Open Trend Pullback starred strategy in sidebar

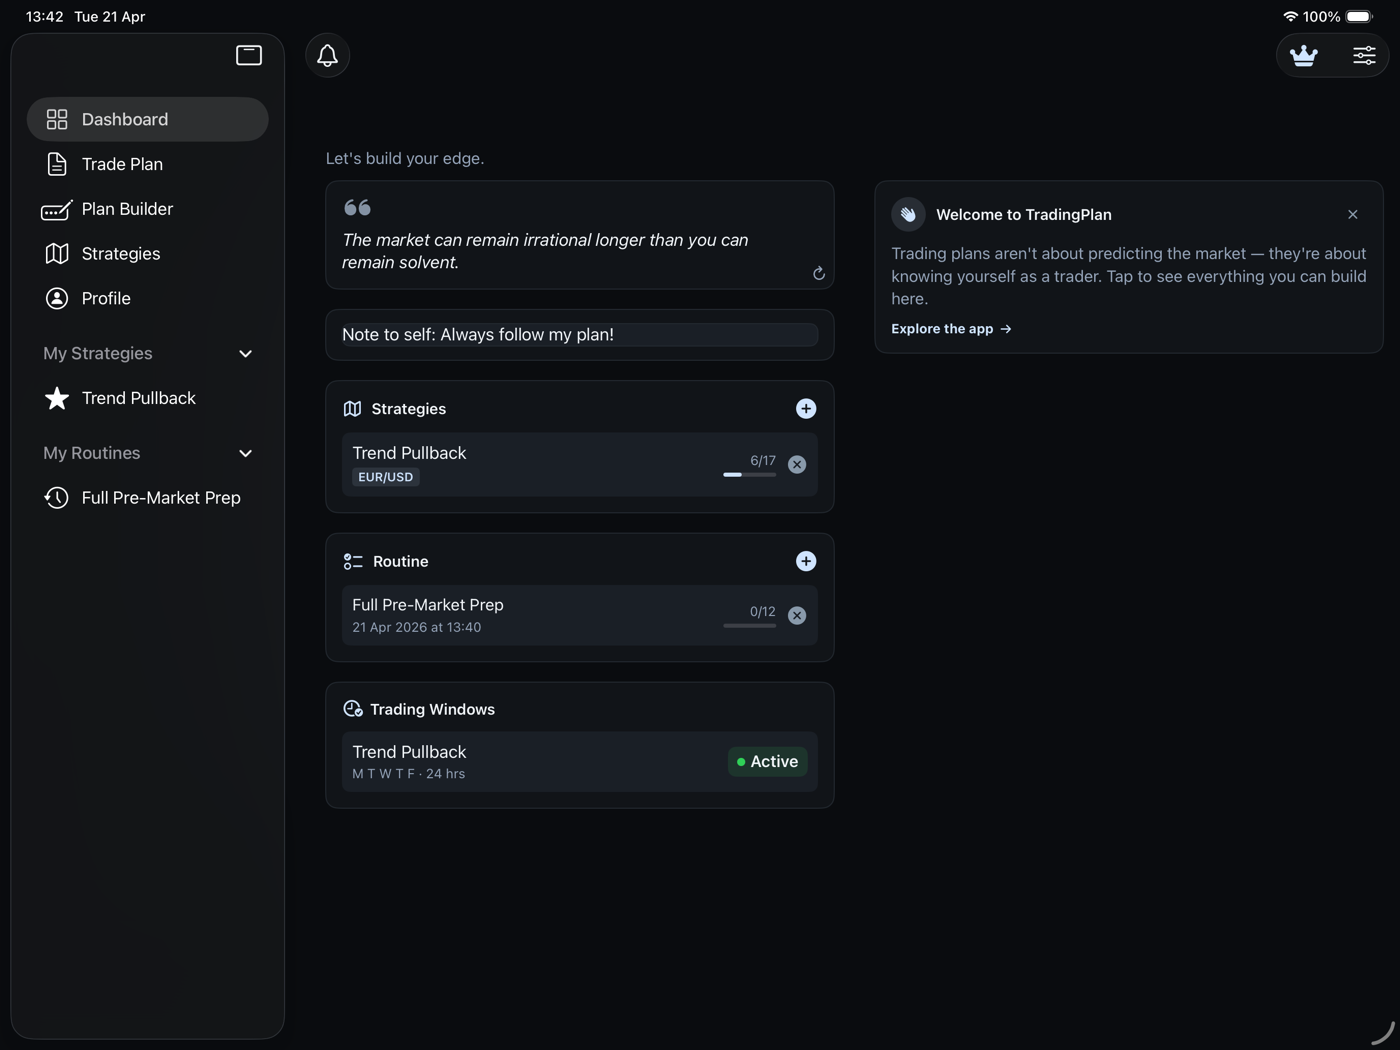click(147, 398)
